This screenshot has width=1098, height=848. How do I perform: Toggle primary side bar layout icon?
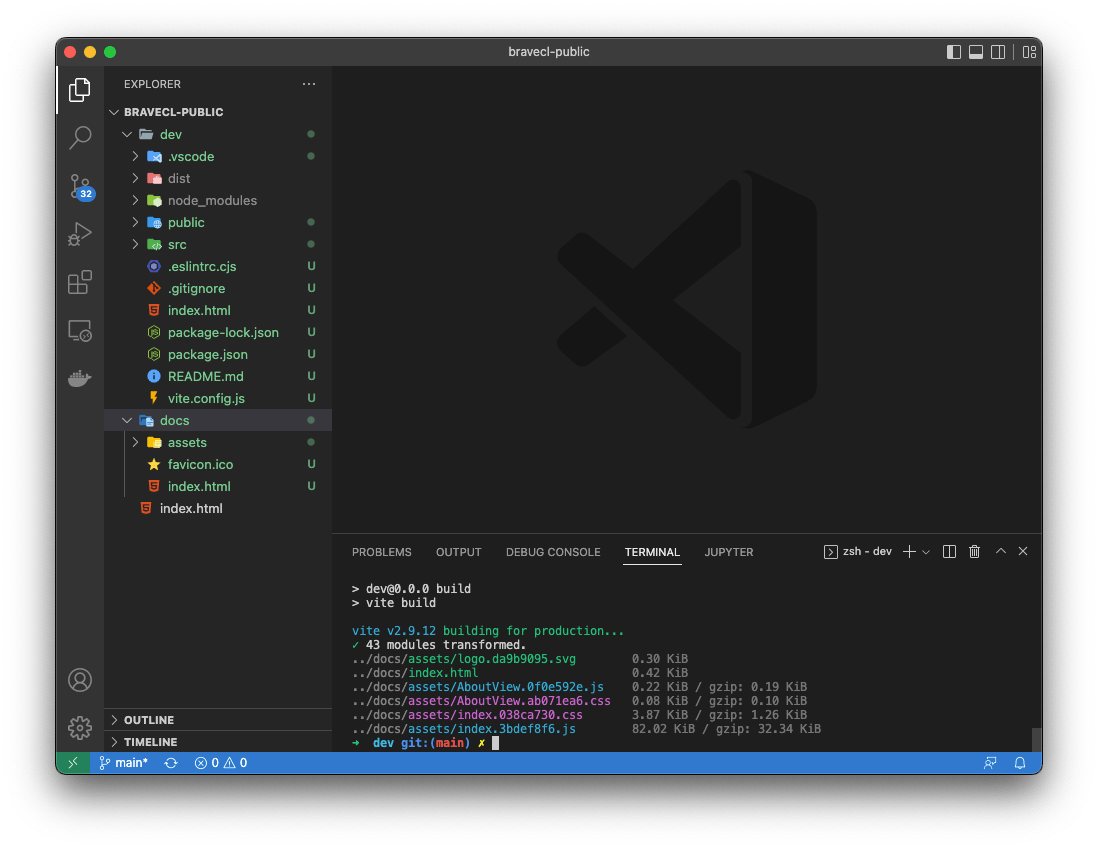tap(954, 52)
